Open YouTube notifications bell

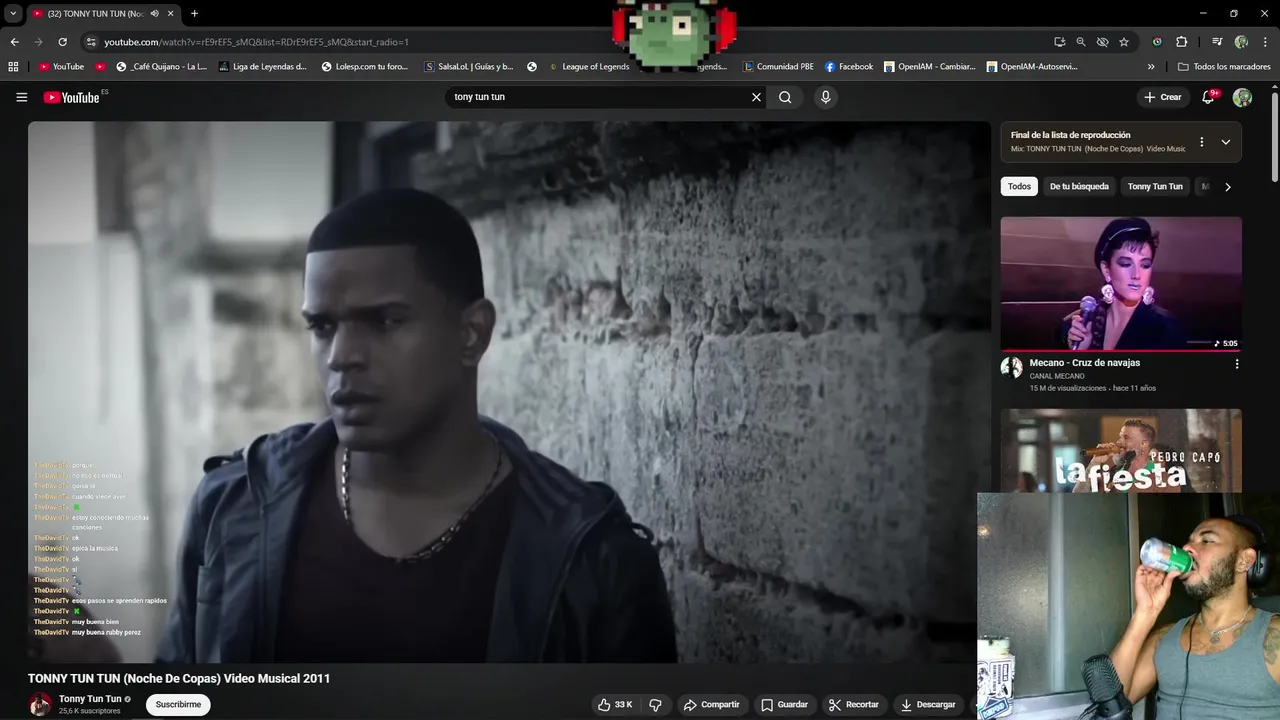click(1208, 97)
